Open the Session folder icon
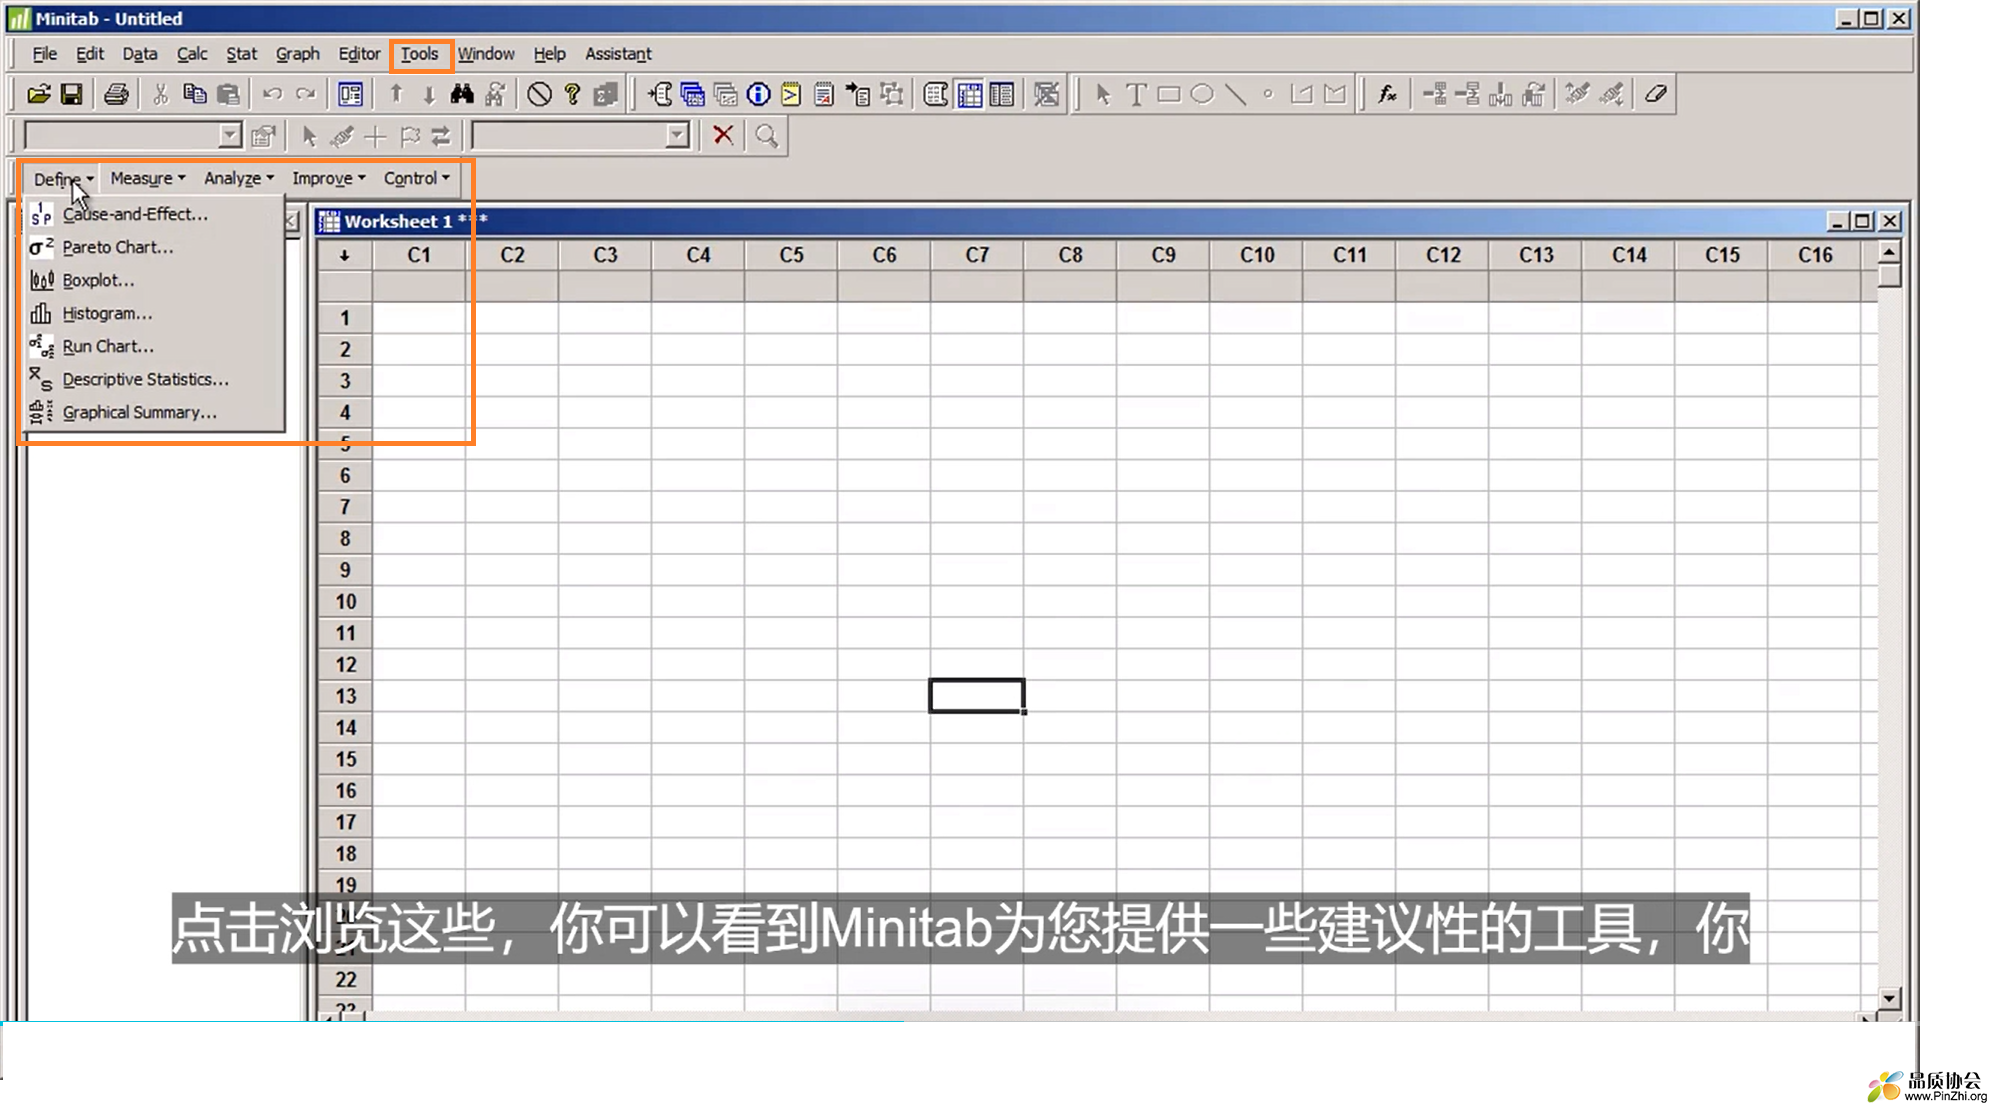1992x1108 pixels. (x=659, y=94)
